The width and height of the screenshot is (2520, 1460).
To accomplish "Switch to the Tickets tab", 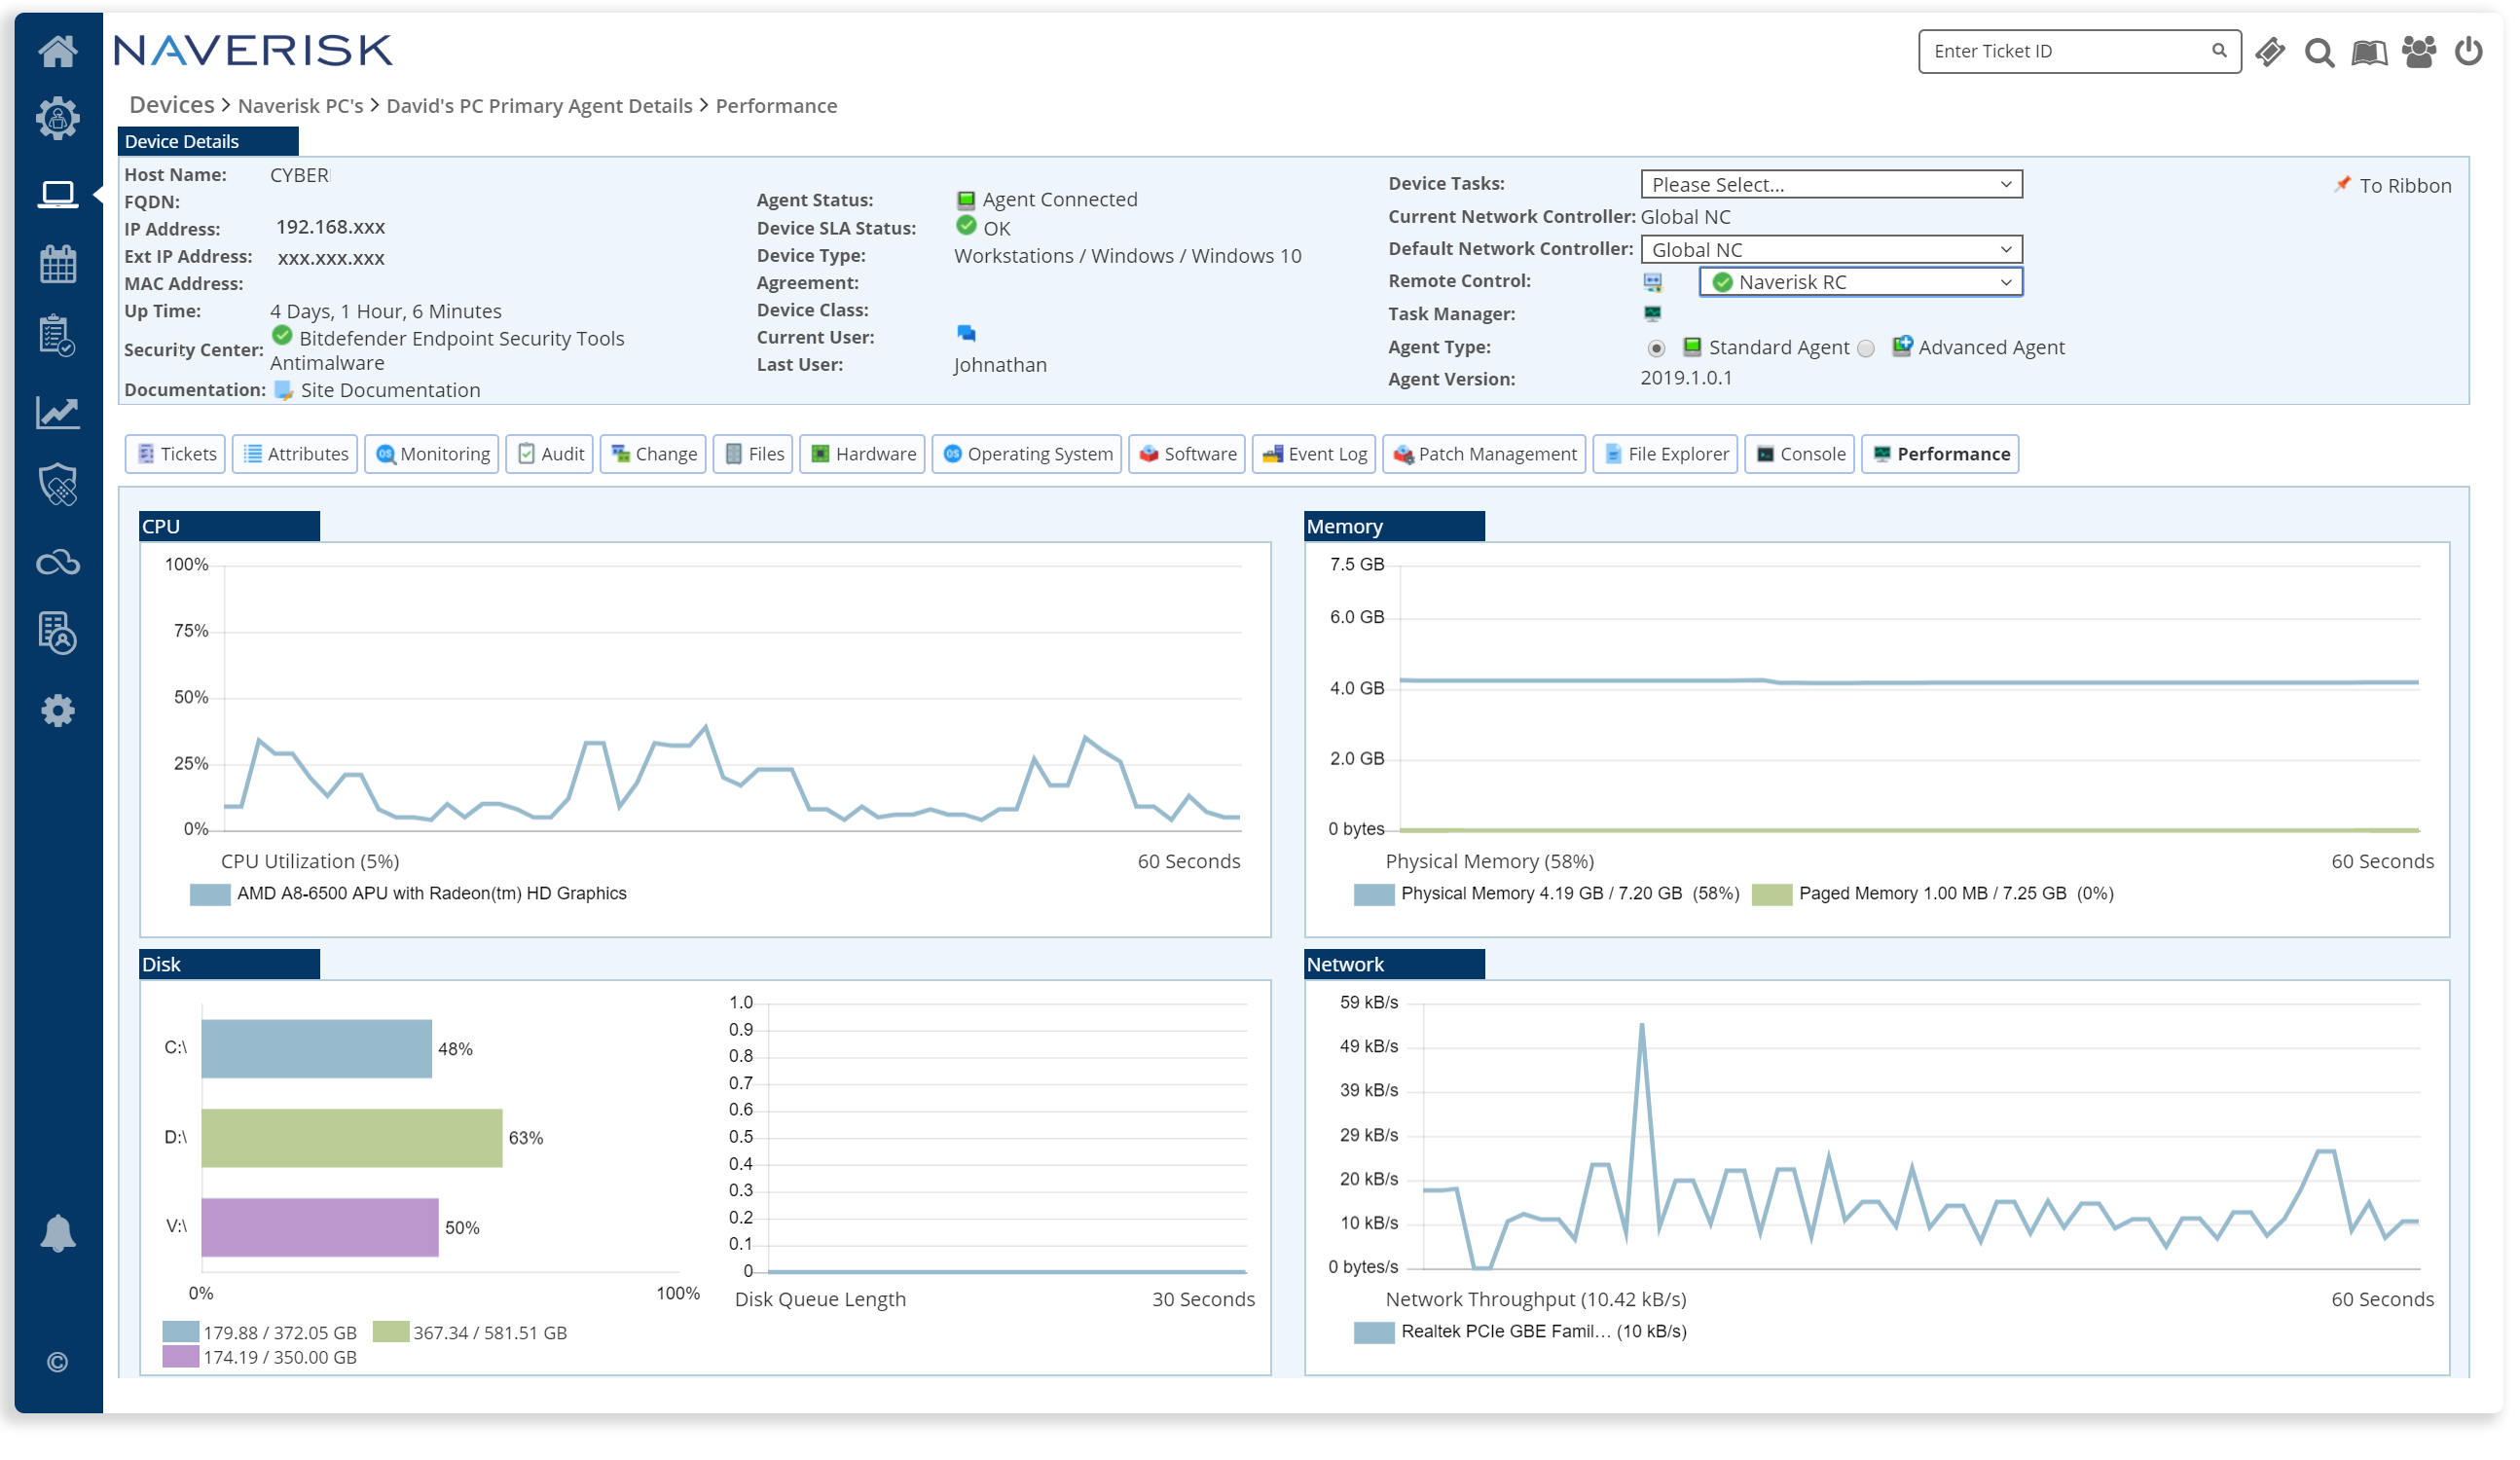I will pyautogui.click(x=176, y=454).
